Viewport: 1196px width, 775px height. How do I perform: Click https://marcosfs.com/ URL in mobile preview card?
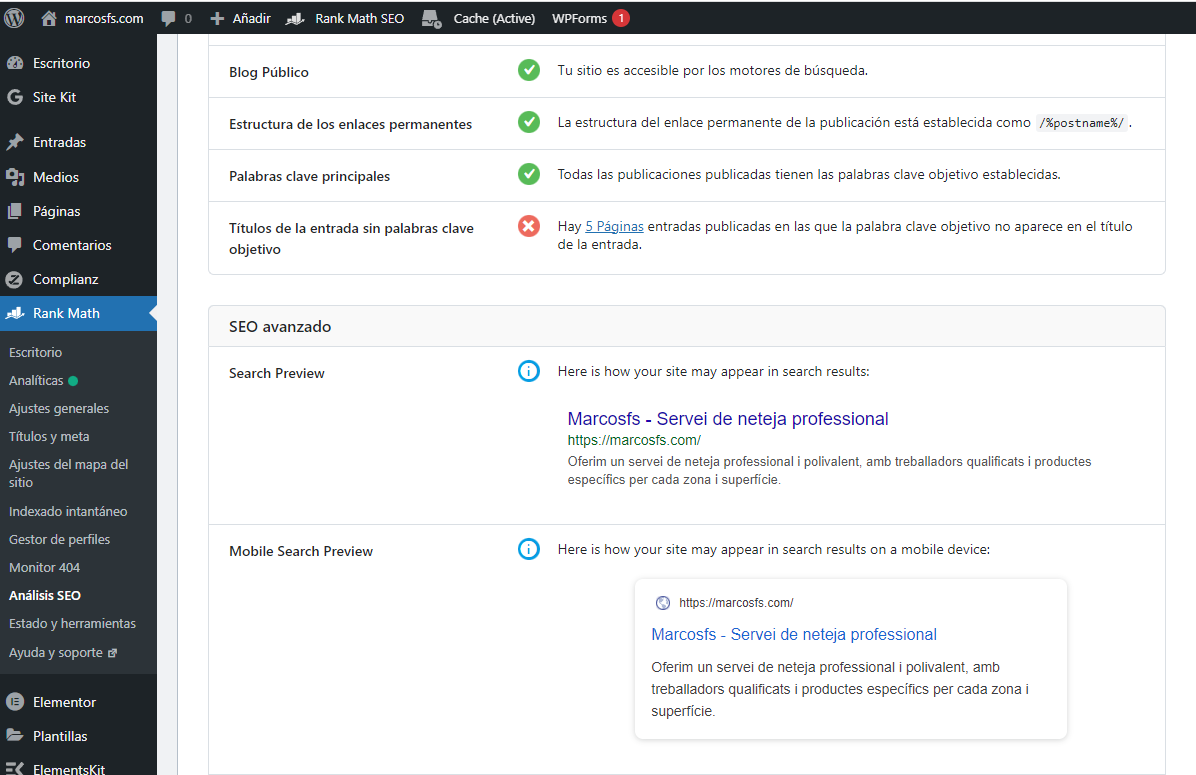[736, 603]
